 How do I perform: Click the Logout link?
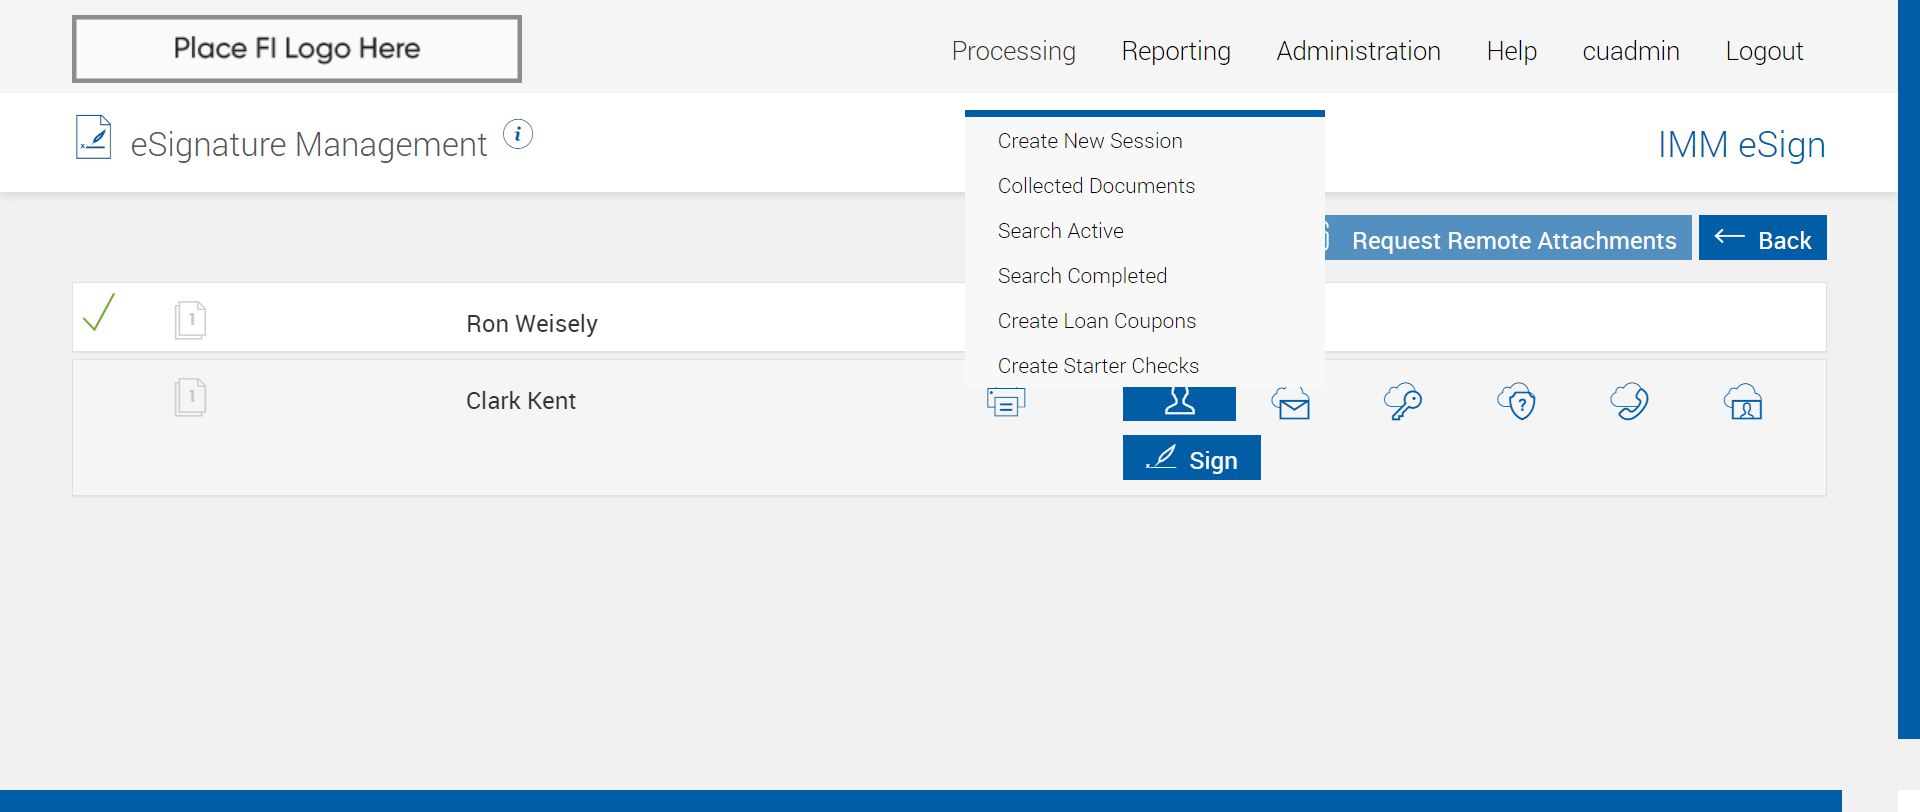point(1764,51)
